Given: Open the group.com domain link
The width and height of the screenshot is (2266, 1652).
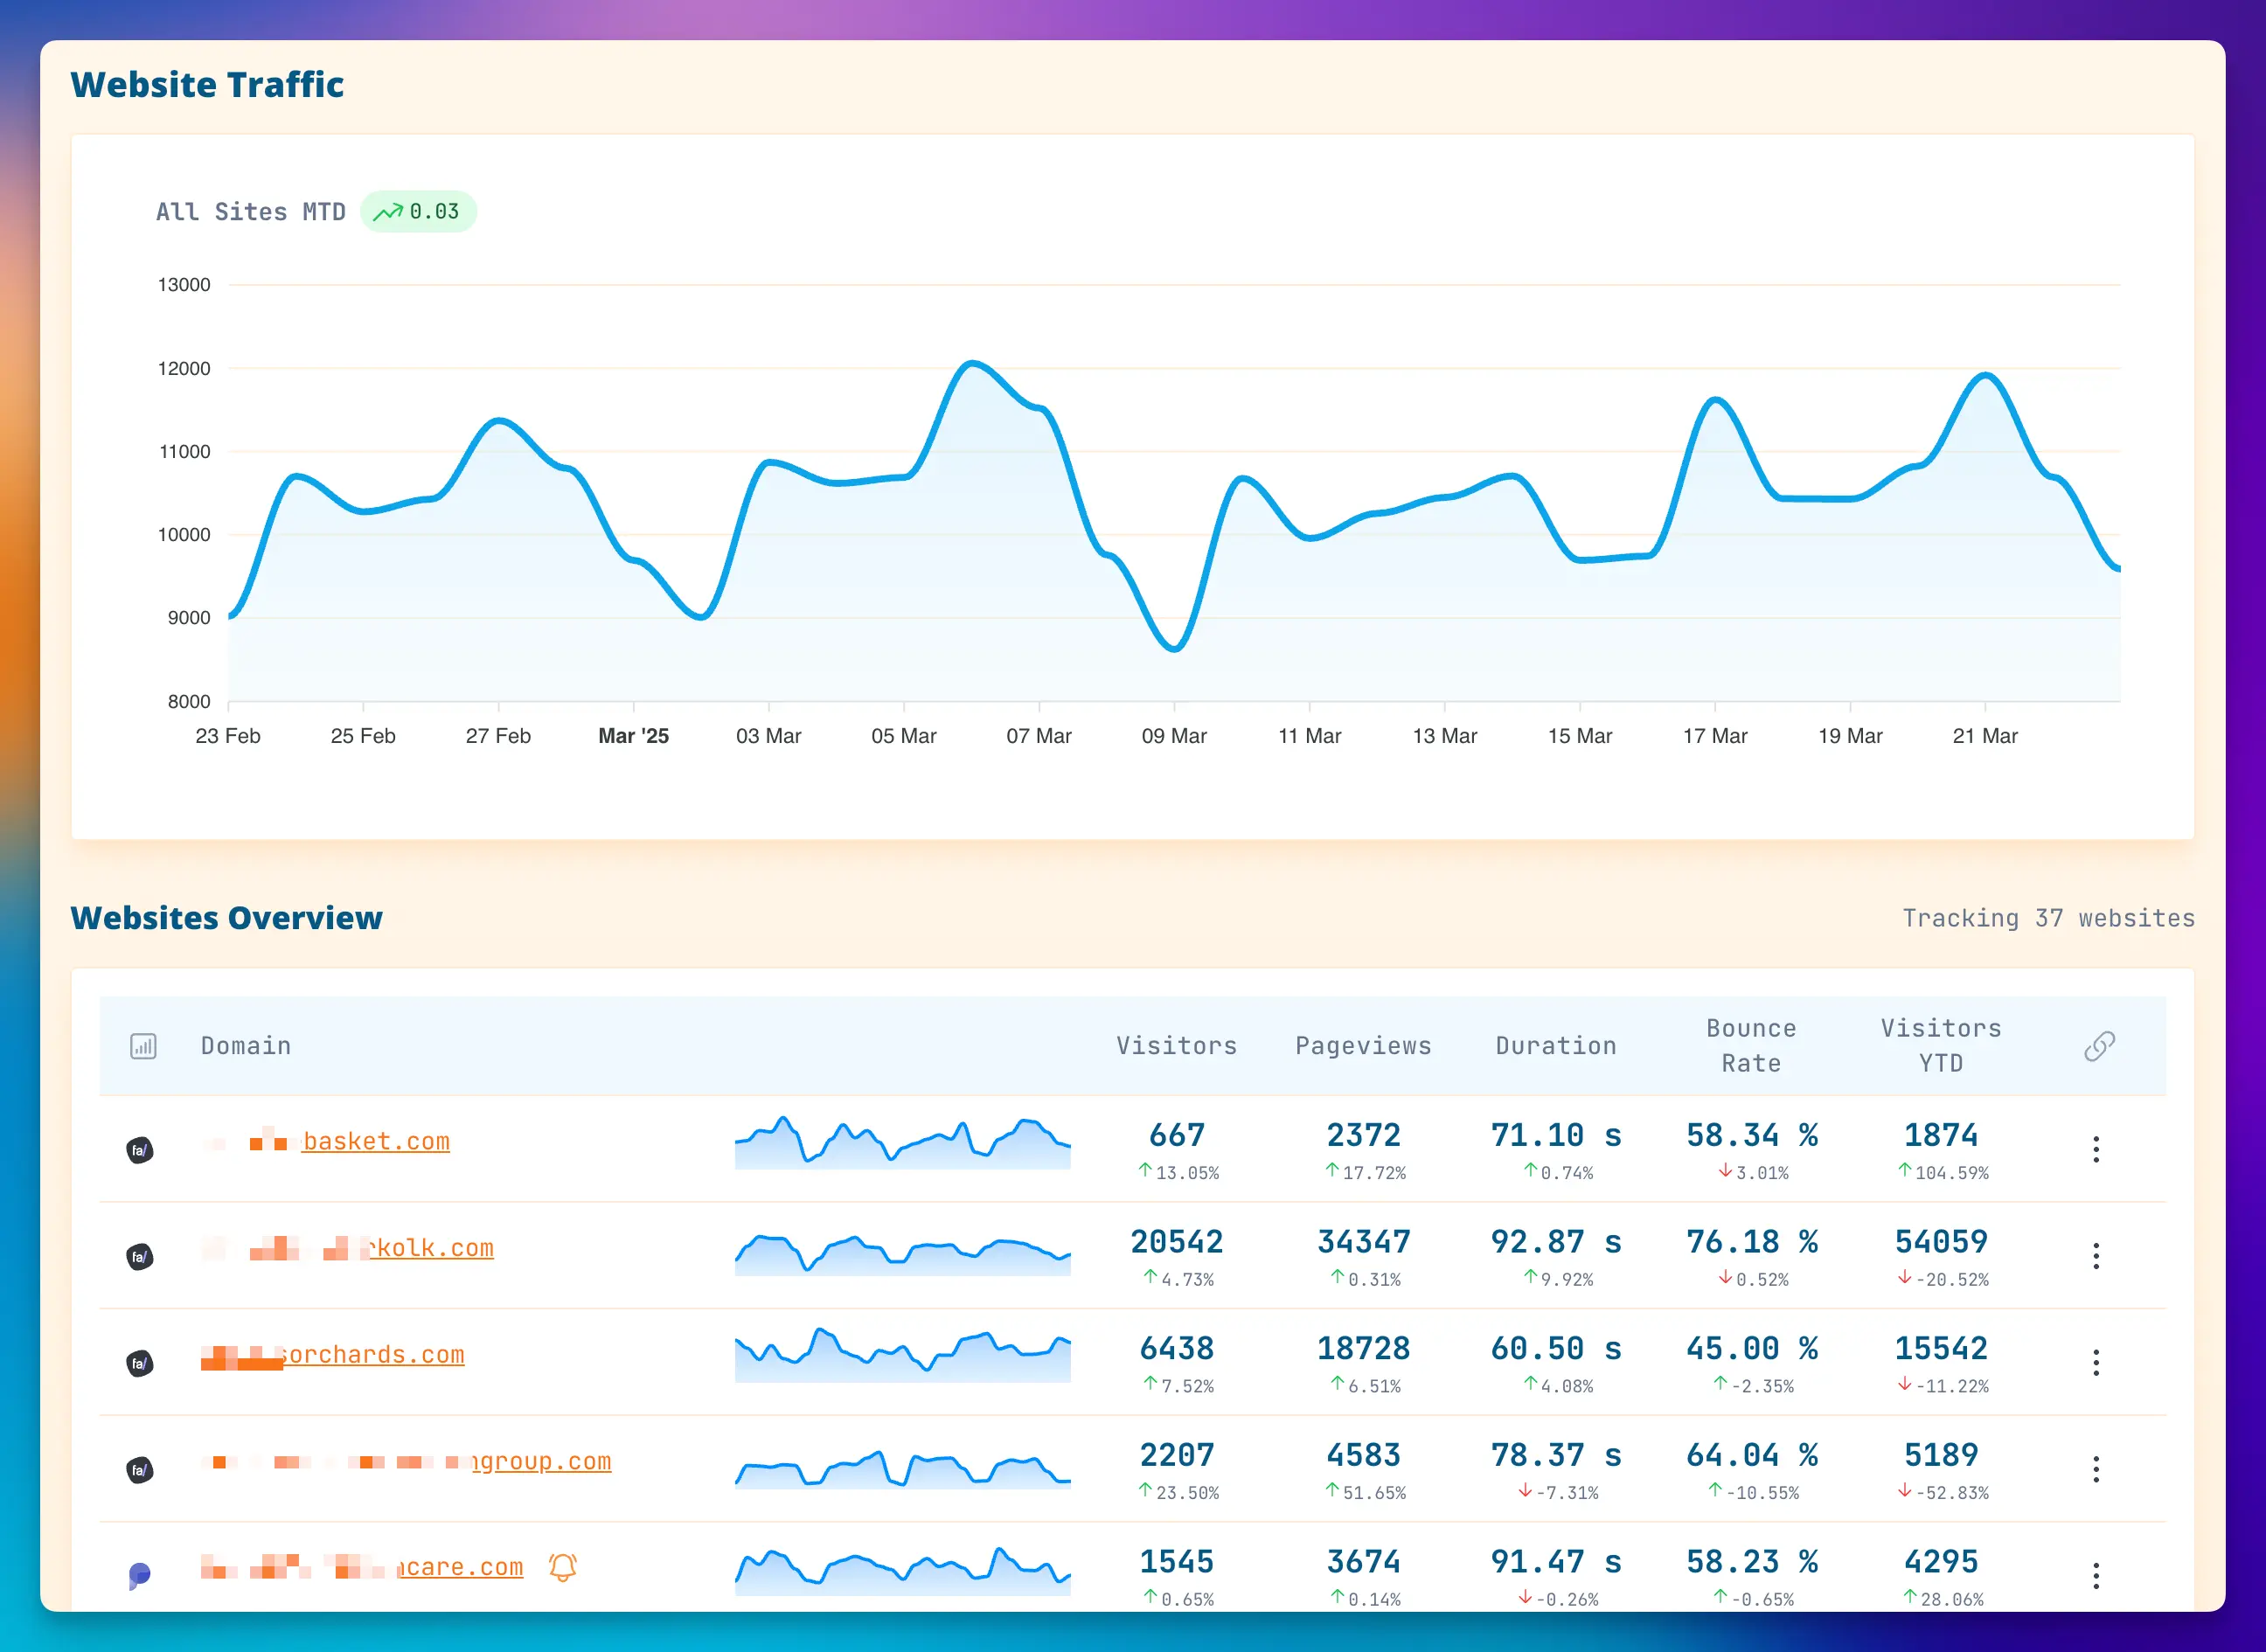Looking at the screenshot, I should (x=542, y=1461).
